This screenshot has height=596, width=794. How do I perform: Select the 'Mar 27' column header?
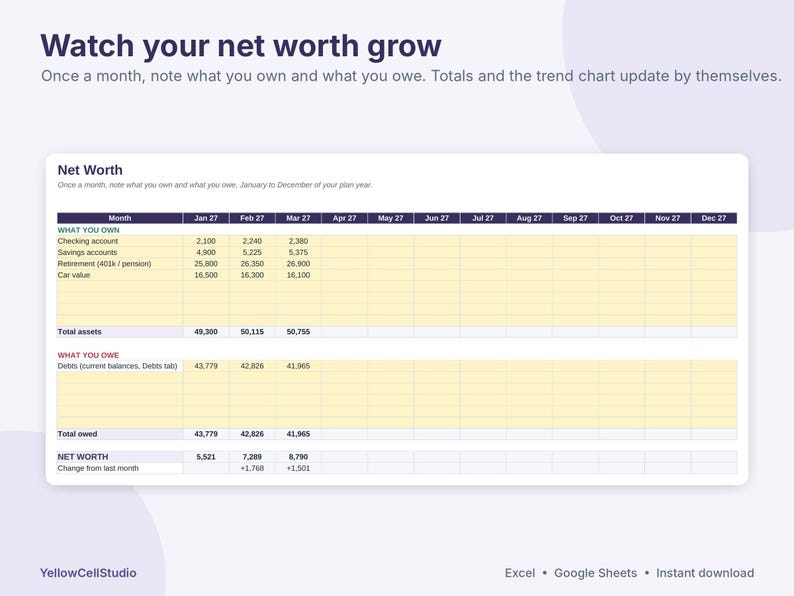[x=298, y=218]
